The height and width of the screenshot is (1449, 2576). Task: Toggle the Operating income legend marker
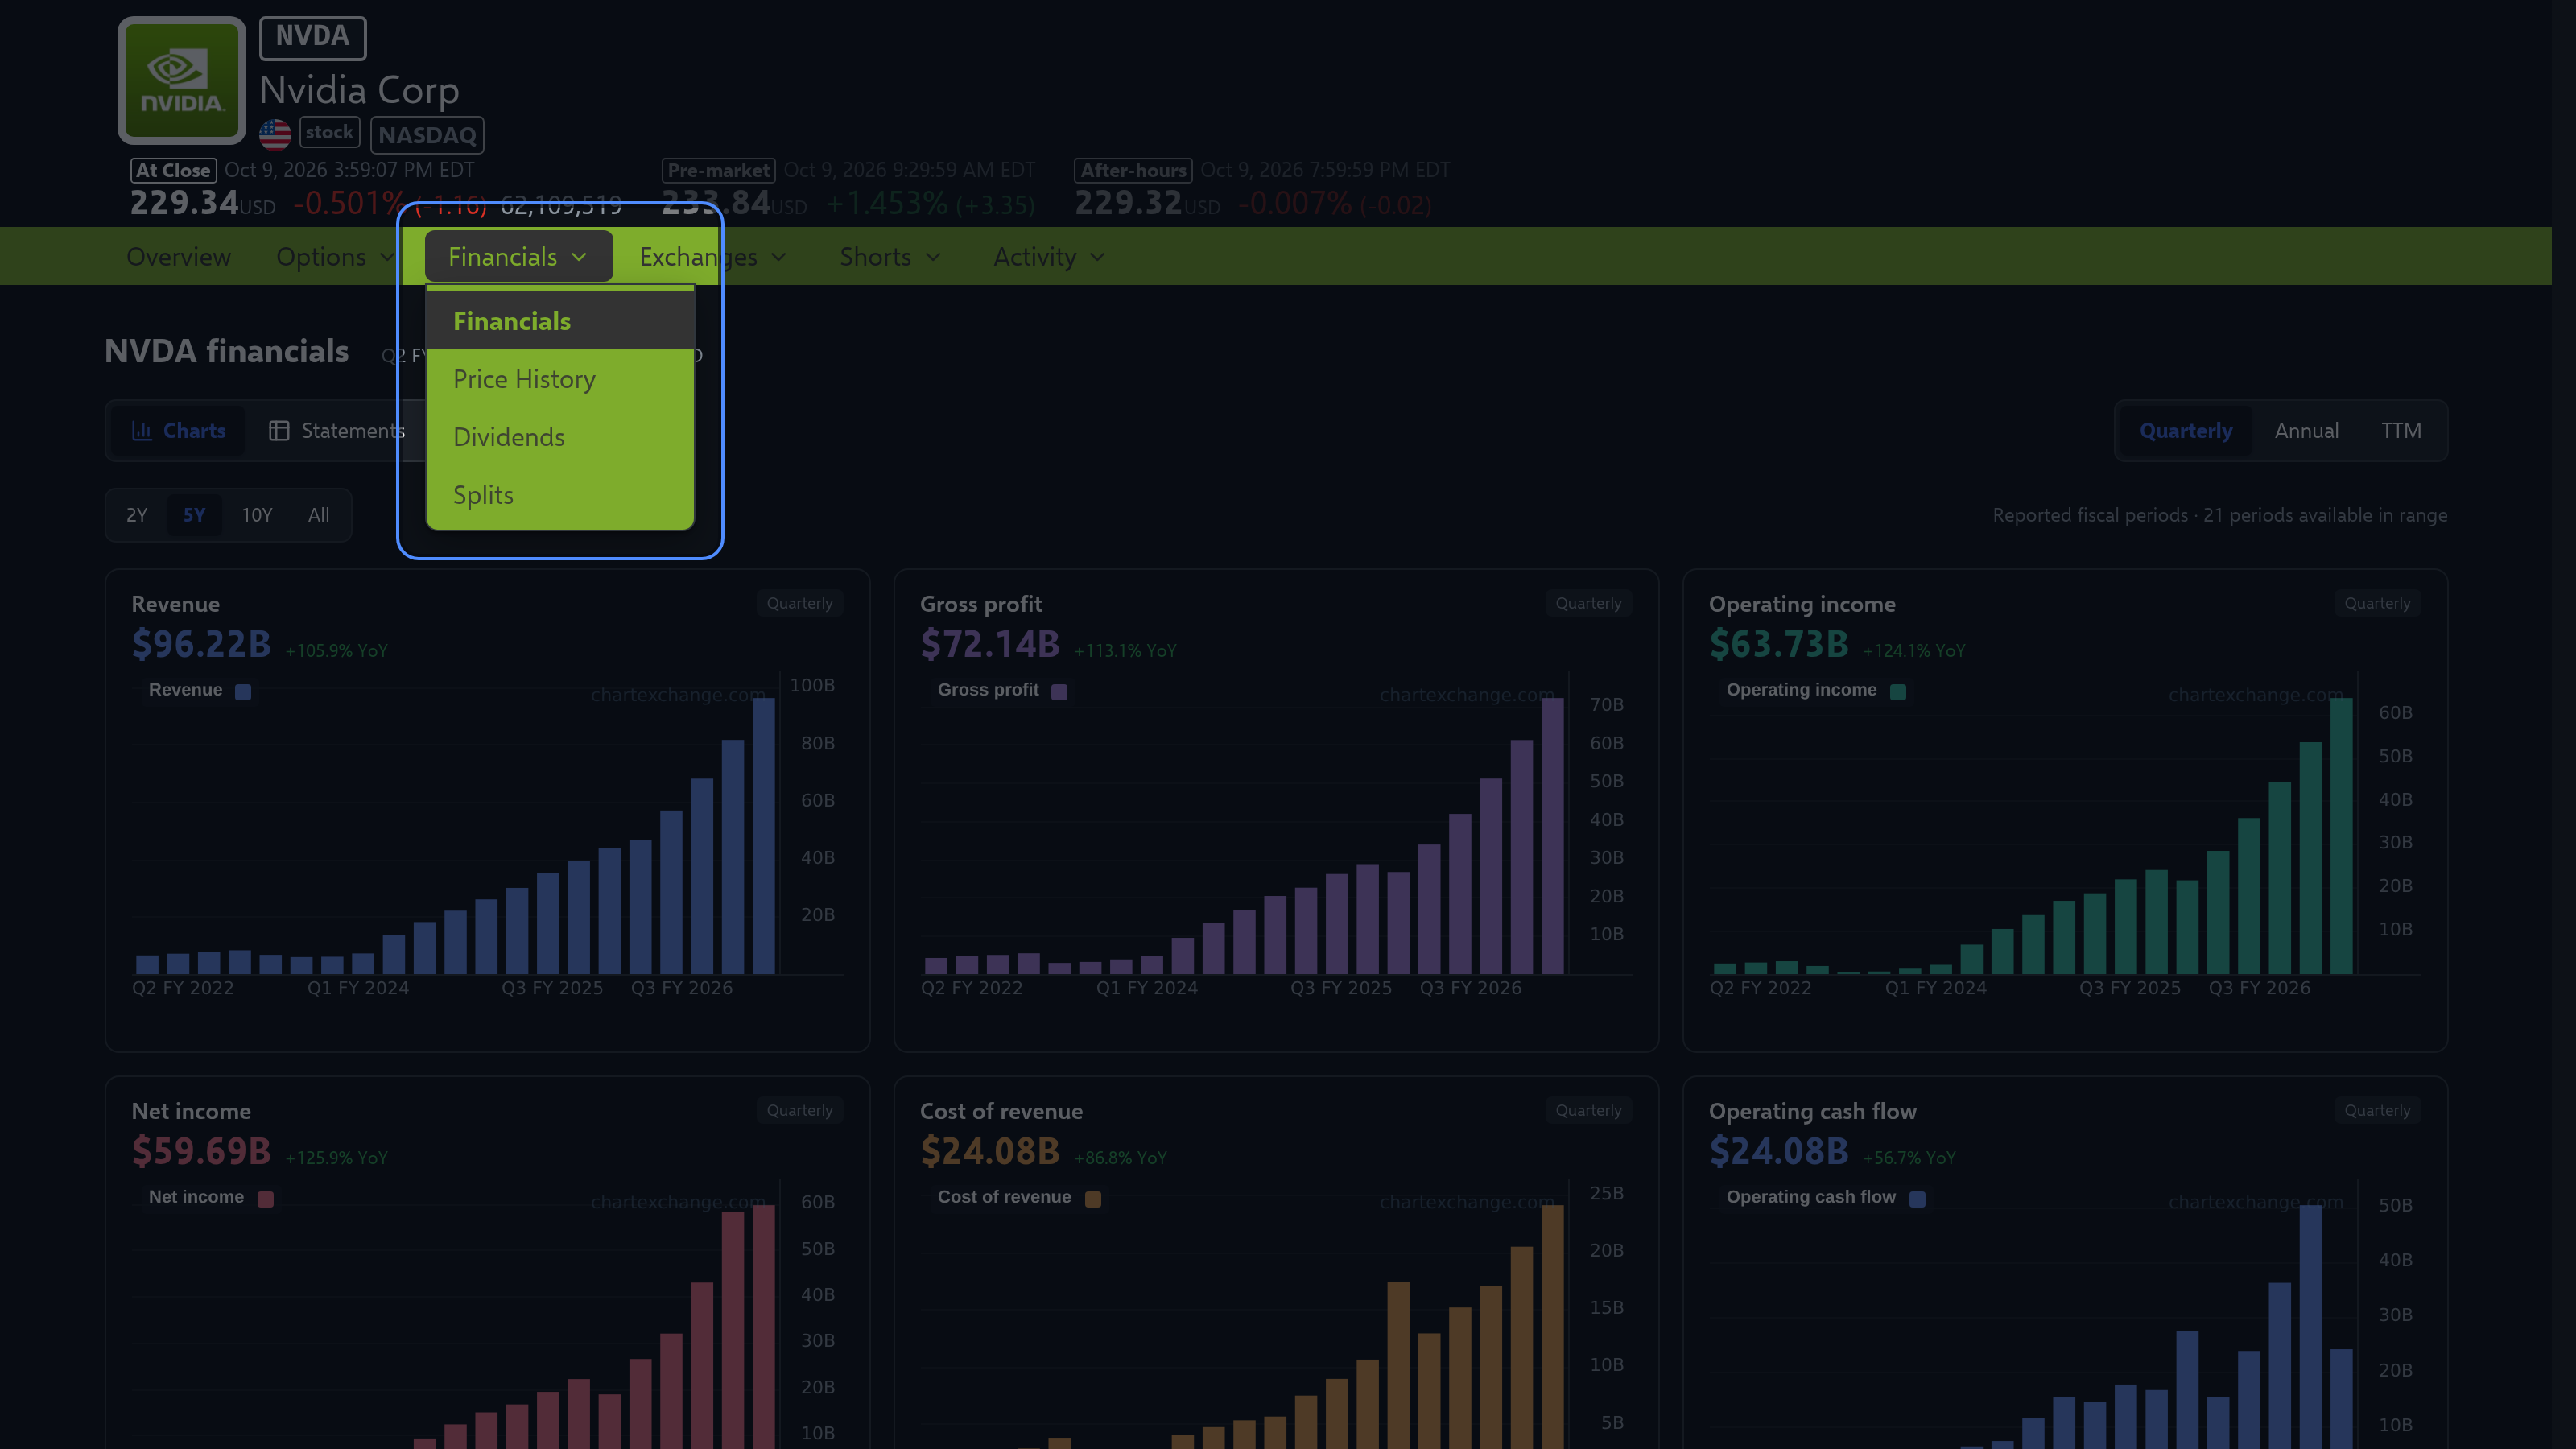point(1898,692)
